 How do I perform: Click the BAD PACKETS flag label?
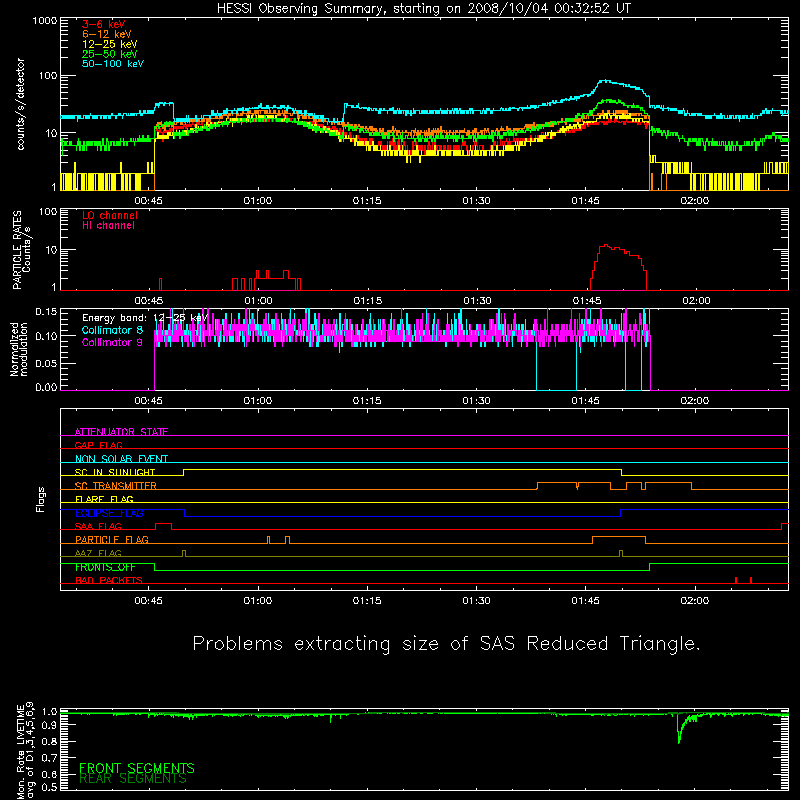coord(109,580)
